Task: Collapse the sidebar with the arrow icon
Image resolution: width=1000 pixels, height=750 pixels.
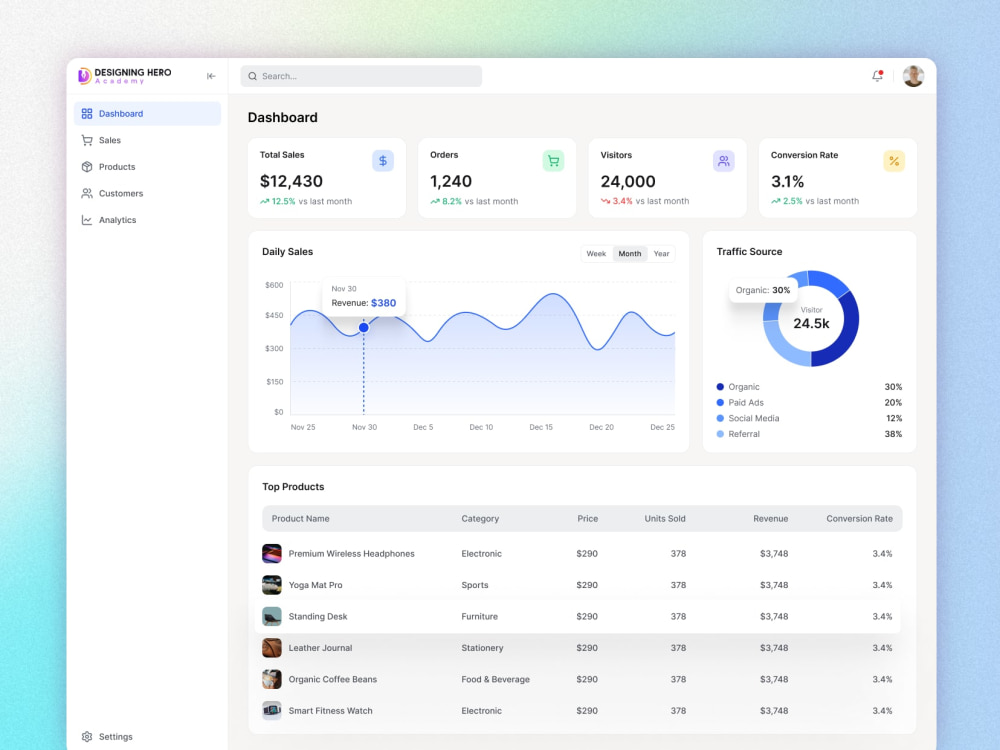Action: coord(211,76)
